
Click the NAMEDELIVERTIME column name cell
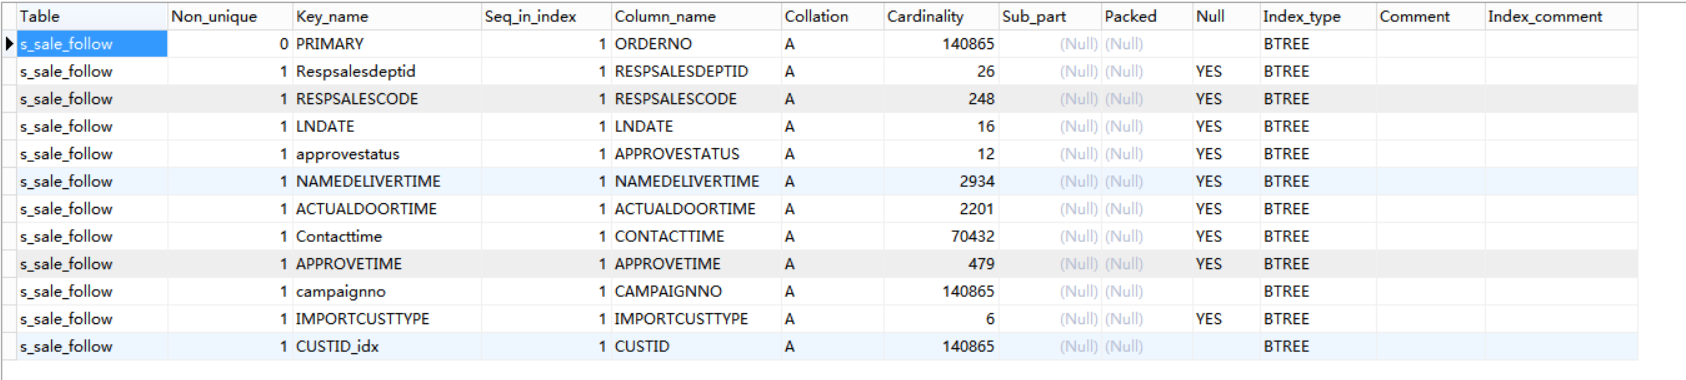tap(695, 181)
